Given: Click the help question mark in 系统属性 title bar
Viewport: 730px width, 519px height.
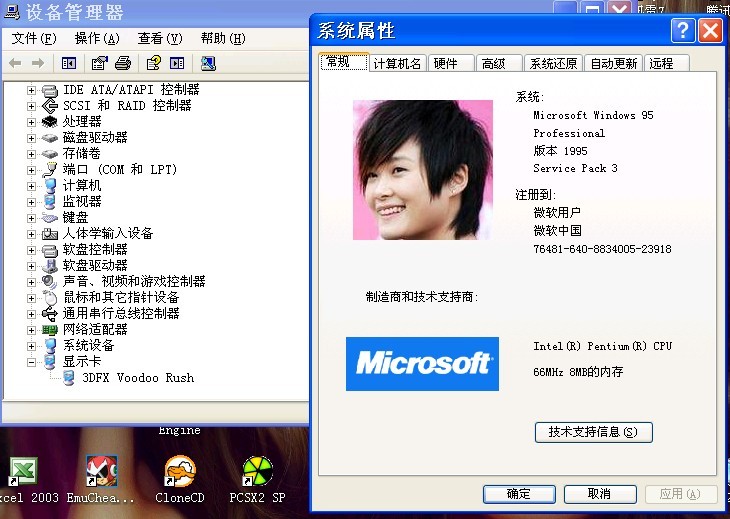Looking at the screenshot, I should click(683, 31).
